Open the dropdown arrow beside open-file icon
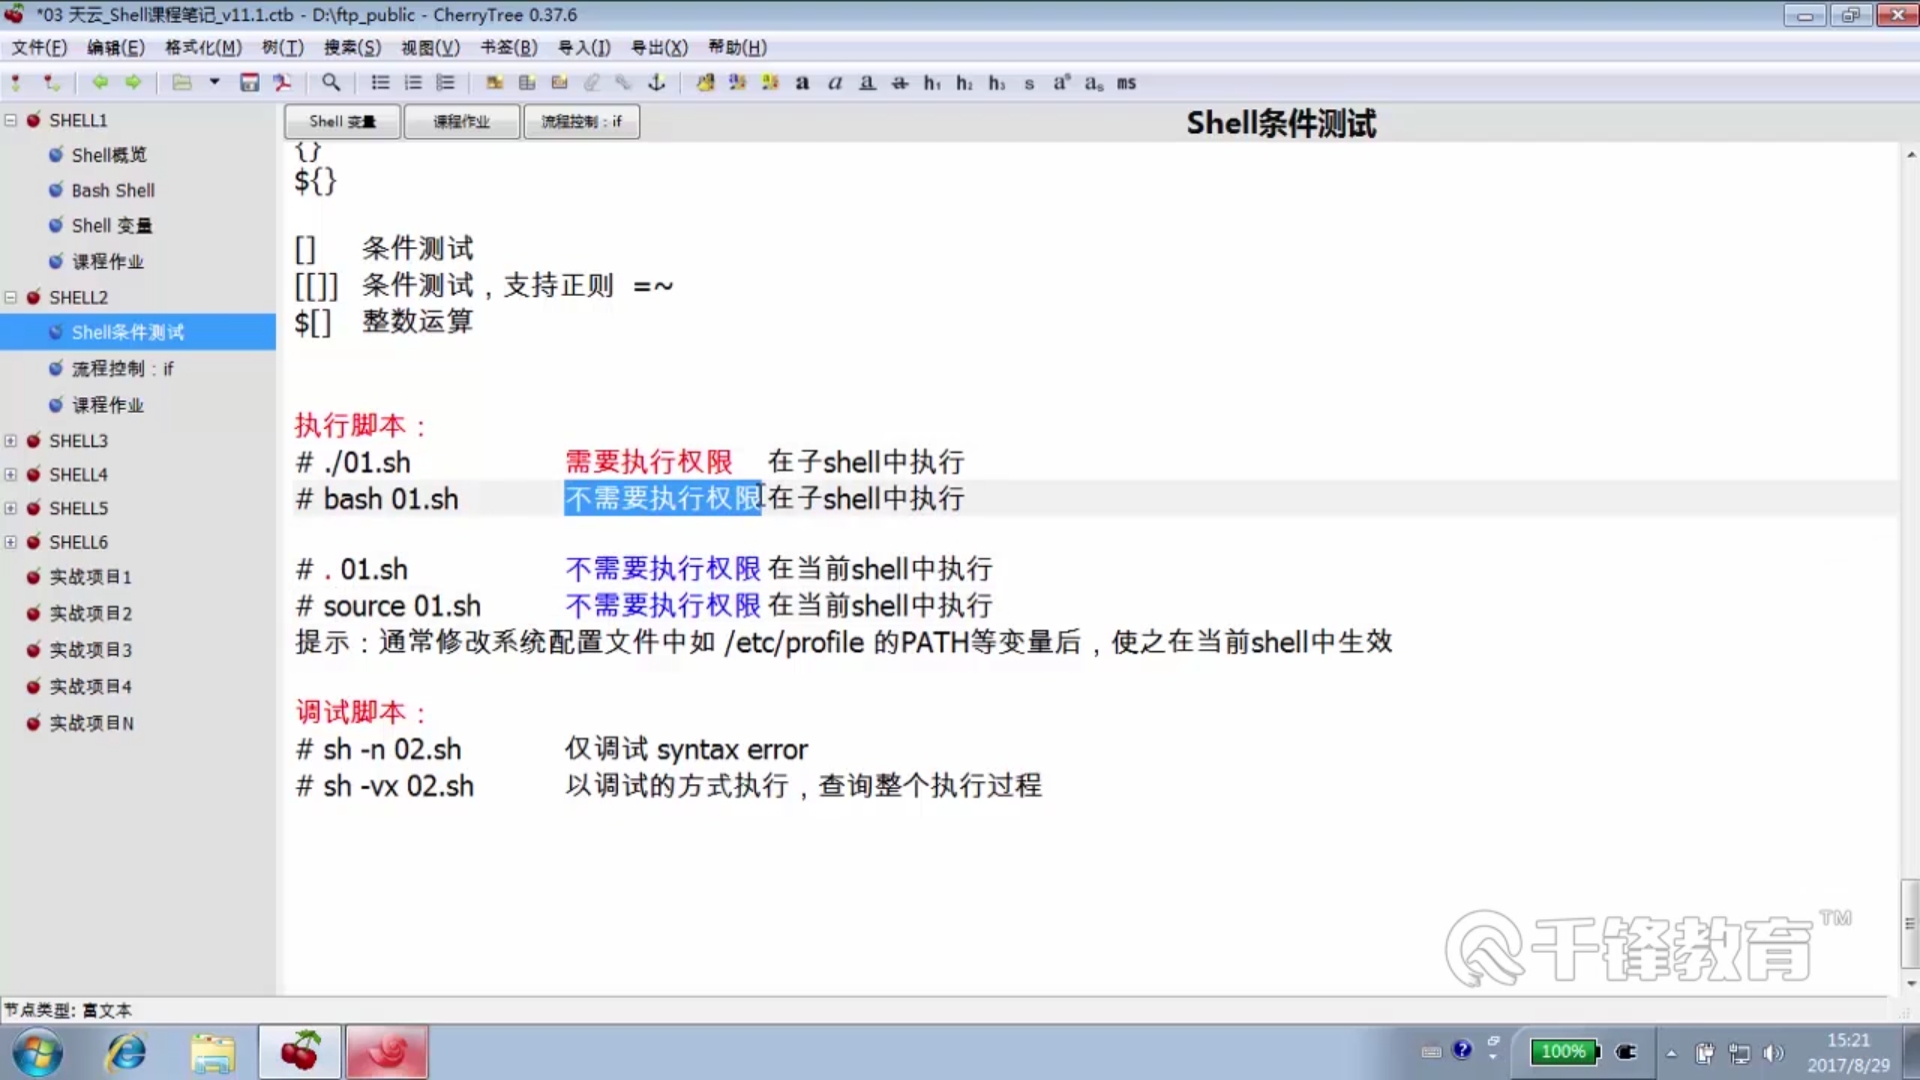The height and width of the screenshot is (1080, 1920). coord(214,83)
